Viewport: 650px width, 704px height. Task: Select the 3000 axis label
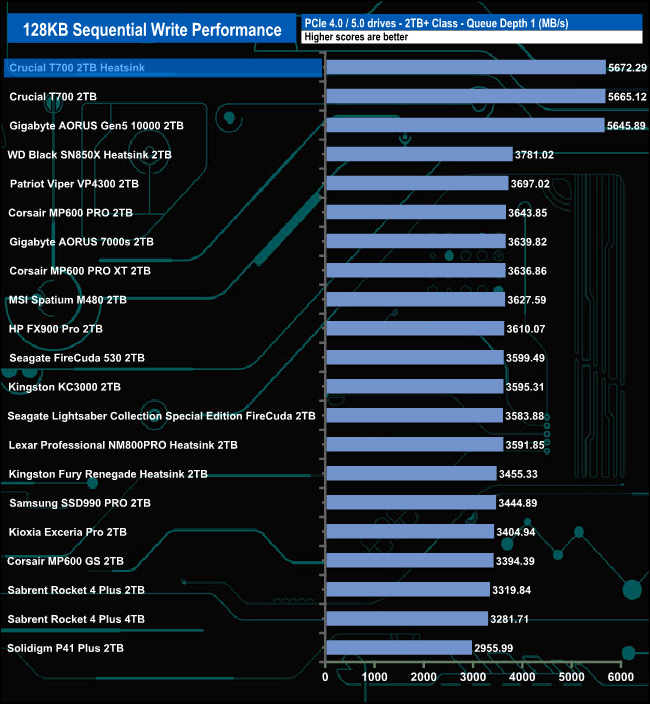(473, 677)
